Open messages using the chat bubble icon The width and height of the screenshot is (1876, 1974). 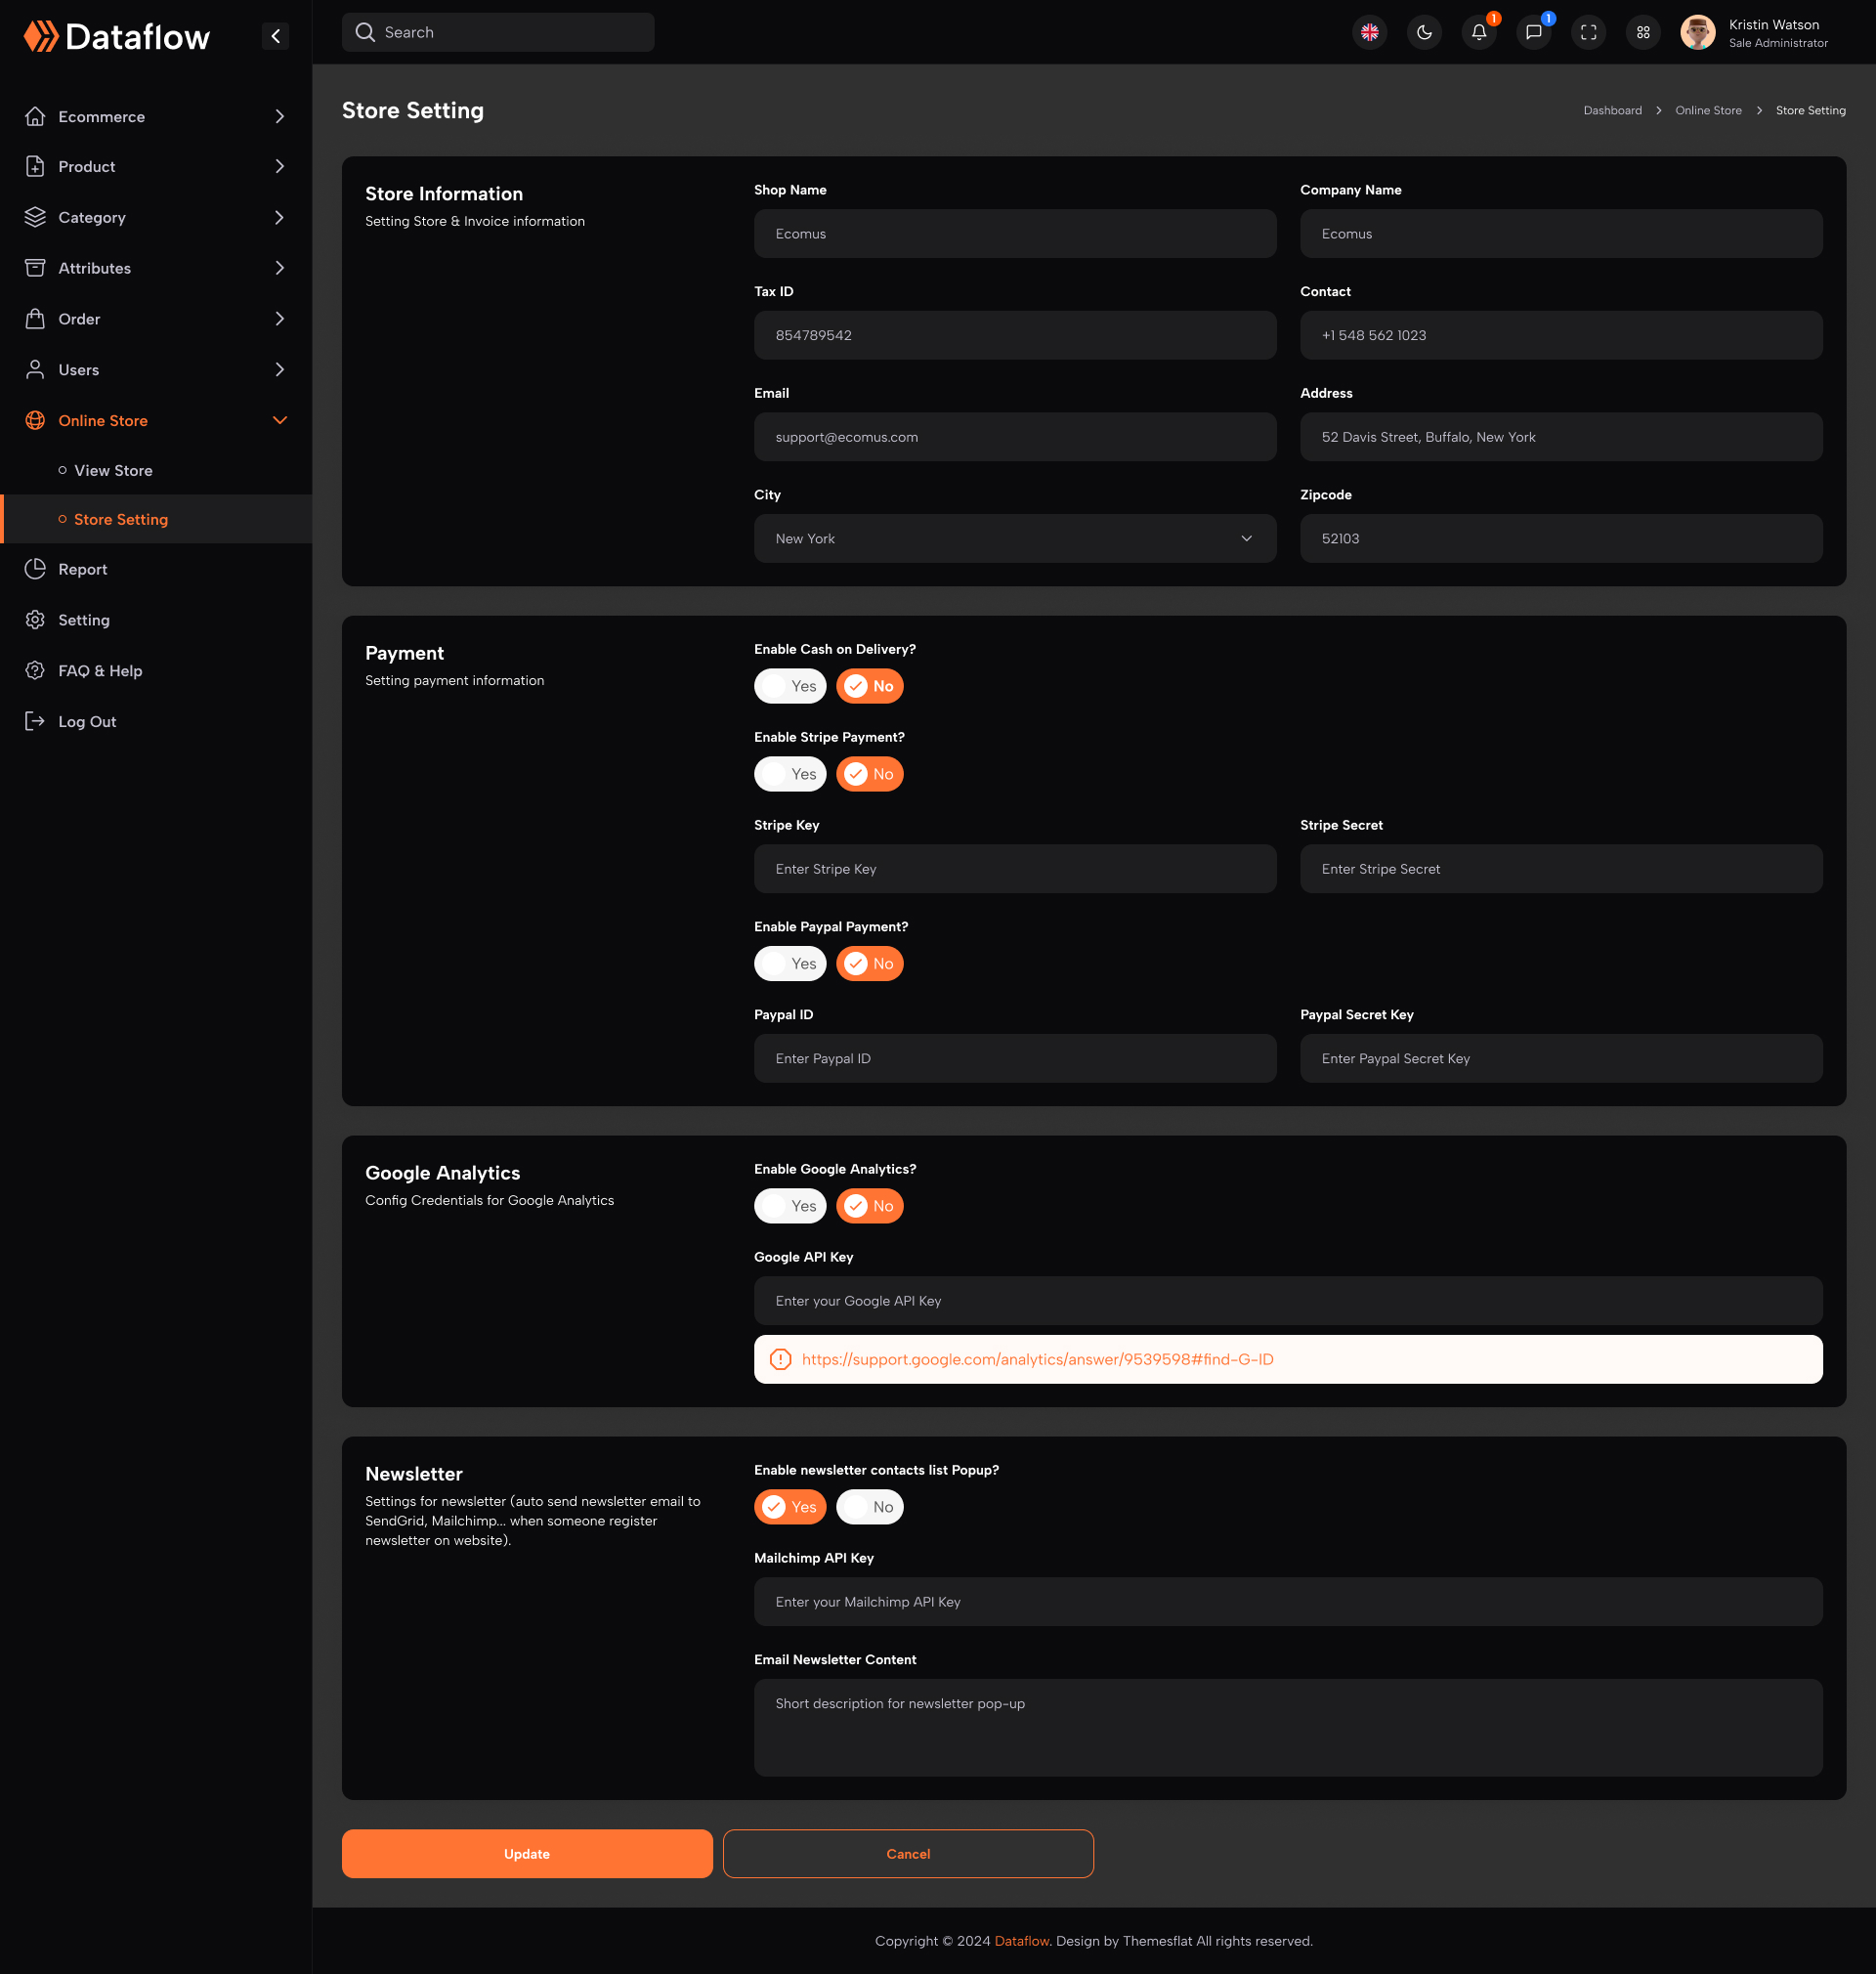pos(1533,32)
